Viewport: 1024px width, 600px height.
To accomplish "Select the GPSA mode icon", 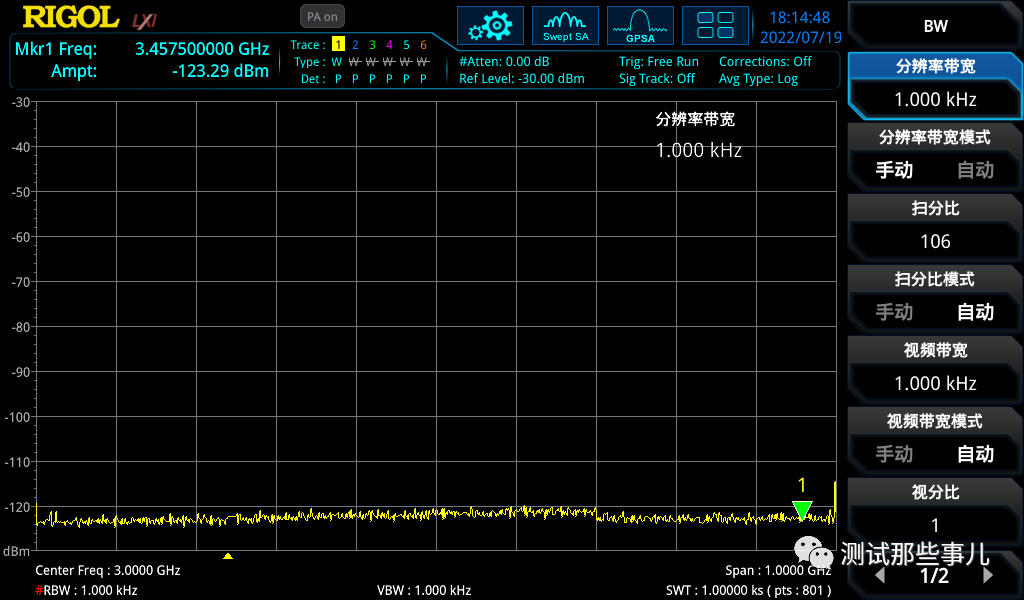I will [640, 25].
